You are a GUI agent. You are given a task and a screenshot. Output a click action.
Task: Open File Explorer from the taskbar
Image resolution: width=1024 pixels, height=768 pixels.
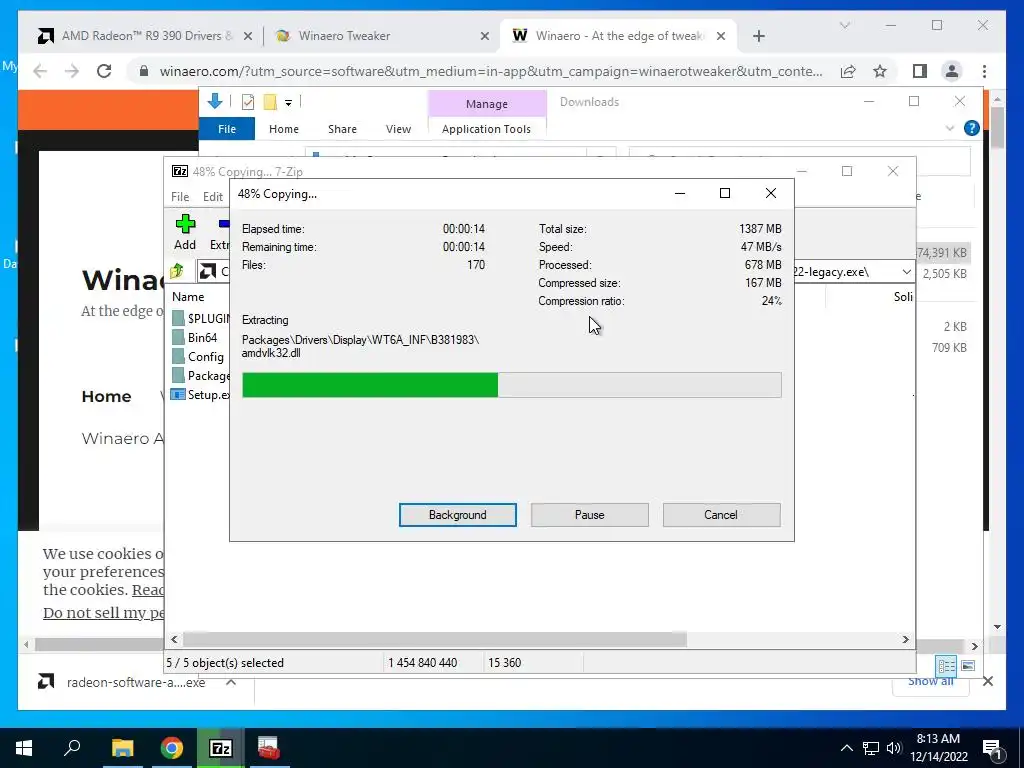point(122,748)
